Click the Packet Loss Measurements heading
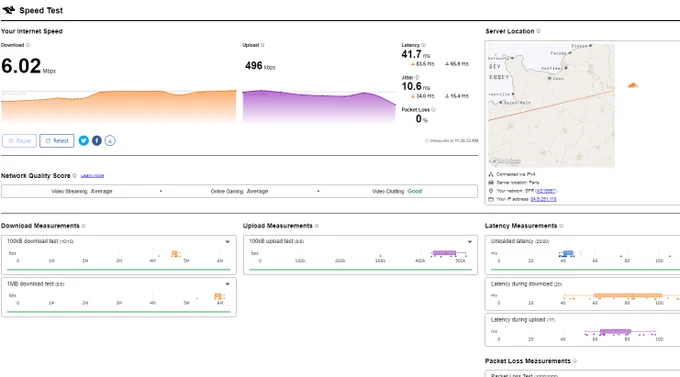The width and height of the screenshot is (680, 377). pos(528,361)
